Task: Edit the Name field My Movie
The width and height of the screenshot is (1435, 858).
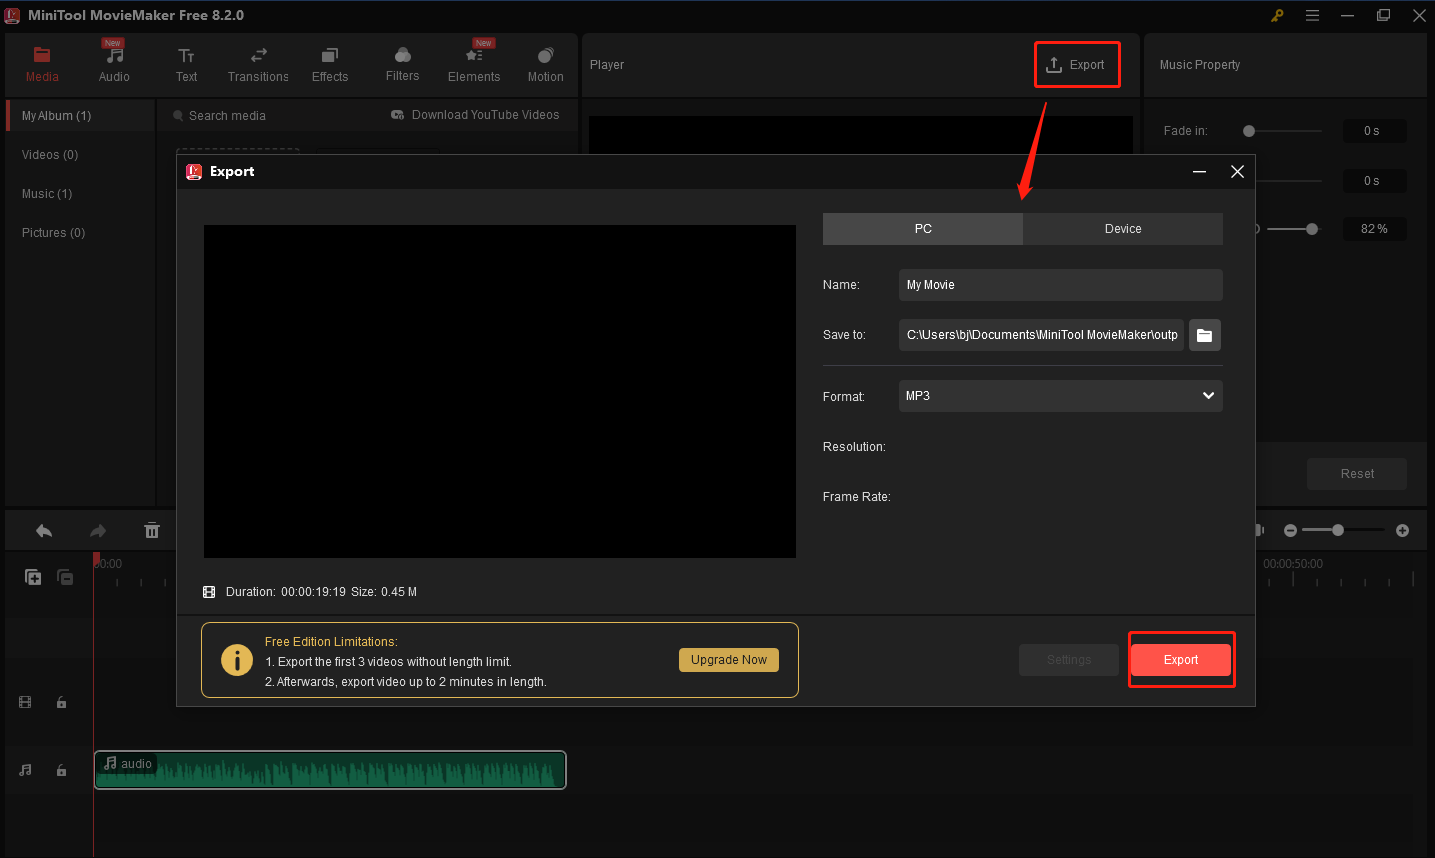Action: [x=1060, y=285]
